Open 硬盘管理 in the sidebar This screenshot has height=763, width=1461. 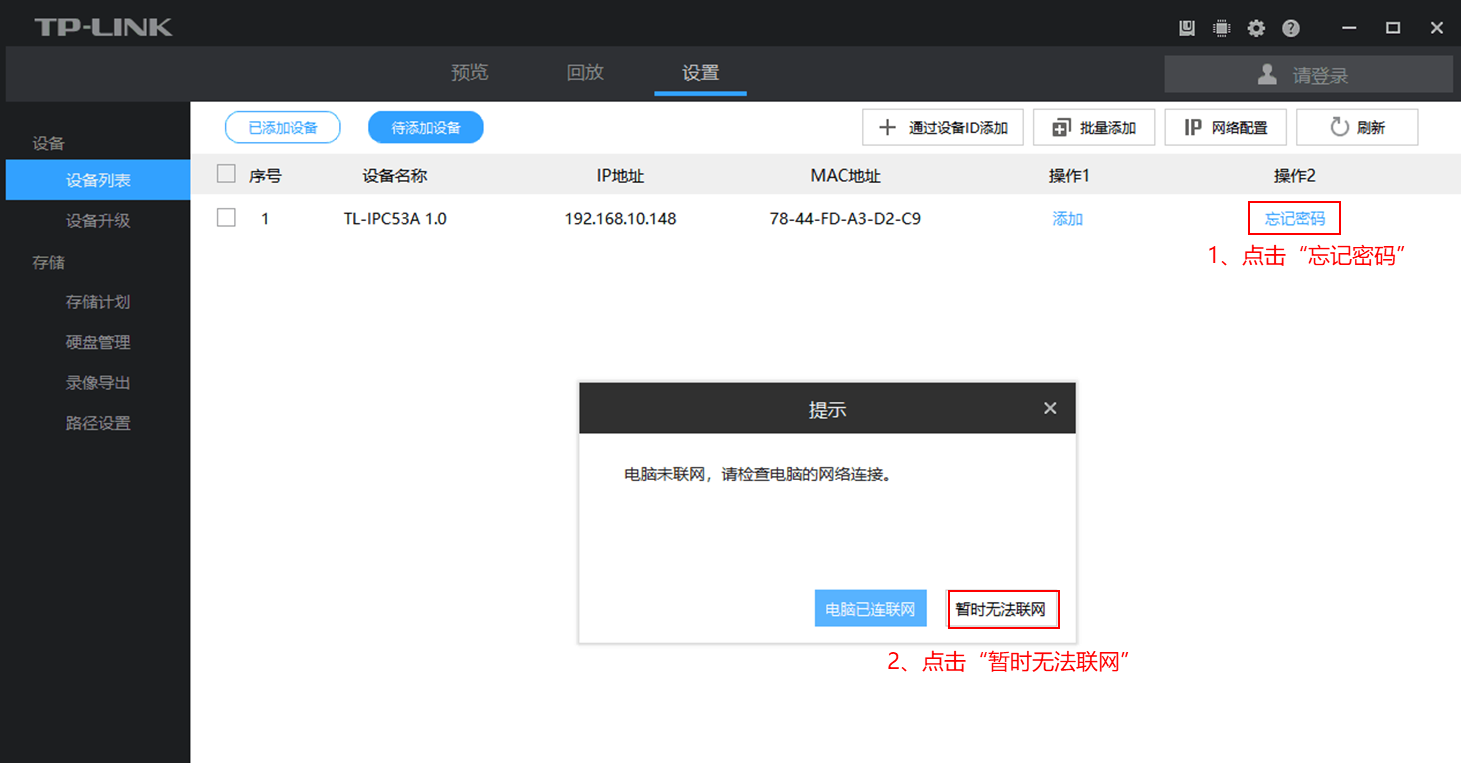98,342
